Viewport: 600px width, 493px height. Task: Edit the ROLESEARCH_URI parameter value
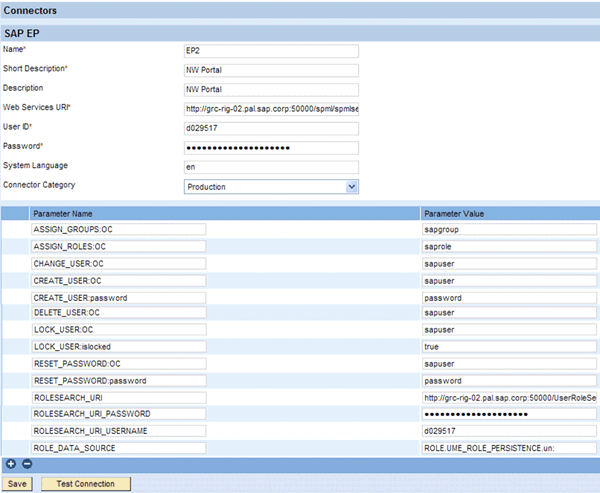click(509, 397)
